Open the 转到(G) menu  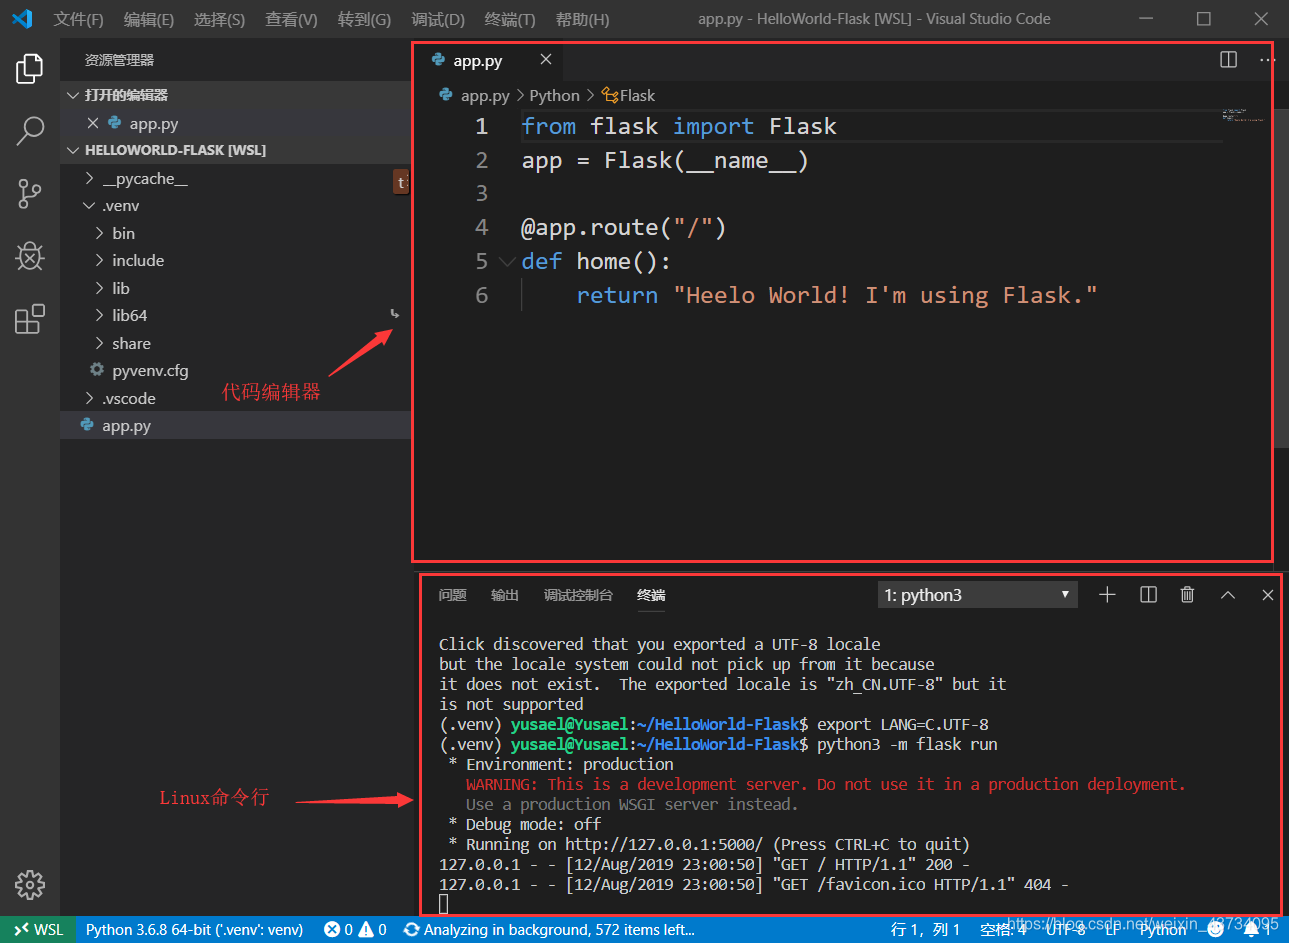click(x=364, y=19)
